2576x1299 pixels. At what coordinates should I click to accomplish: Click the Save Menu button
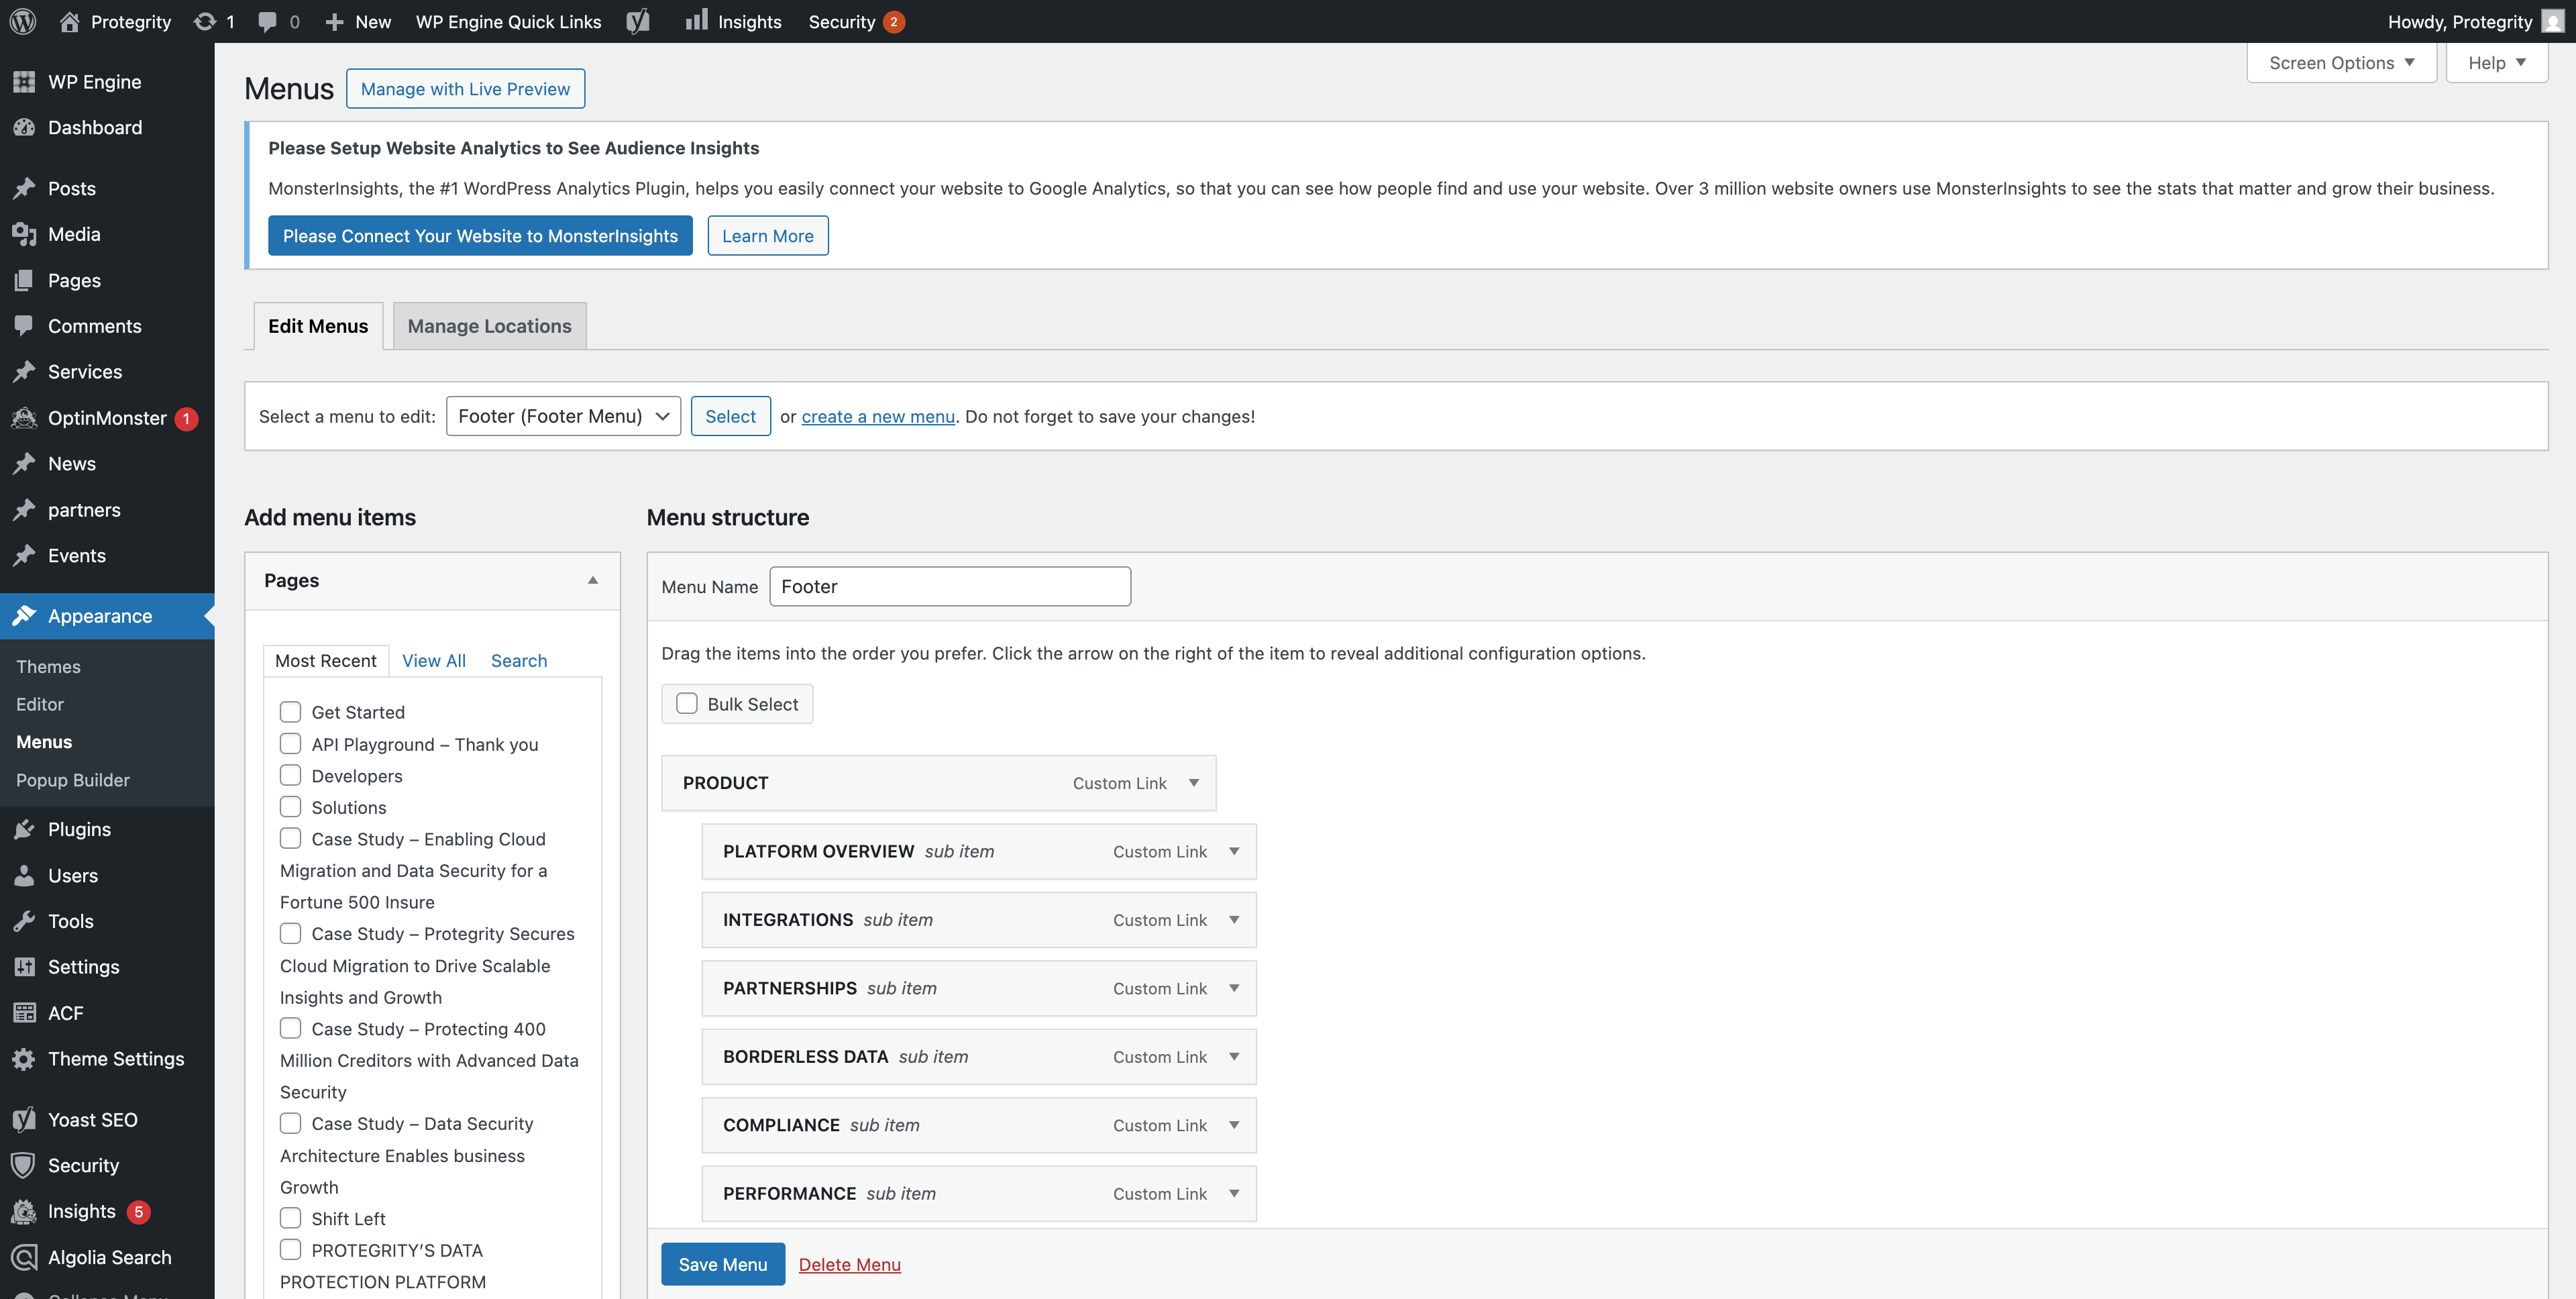coord(722,1264)
